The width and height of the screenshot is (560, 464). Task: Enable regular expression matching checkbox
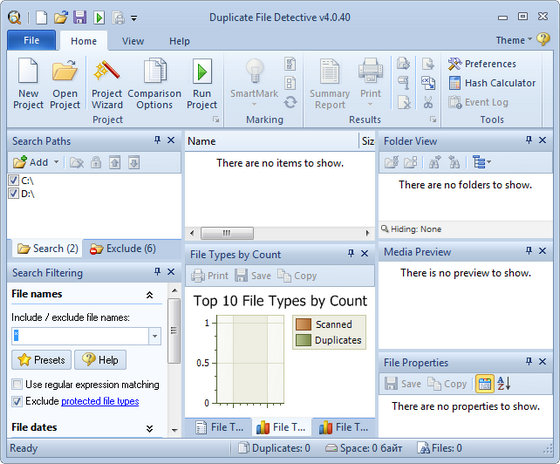point(16,384)
